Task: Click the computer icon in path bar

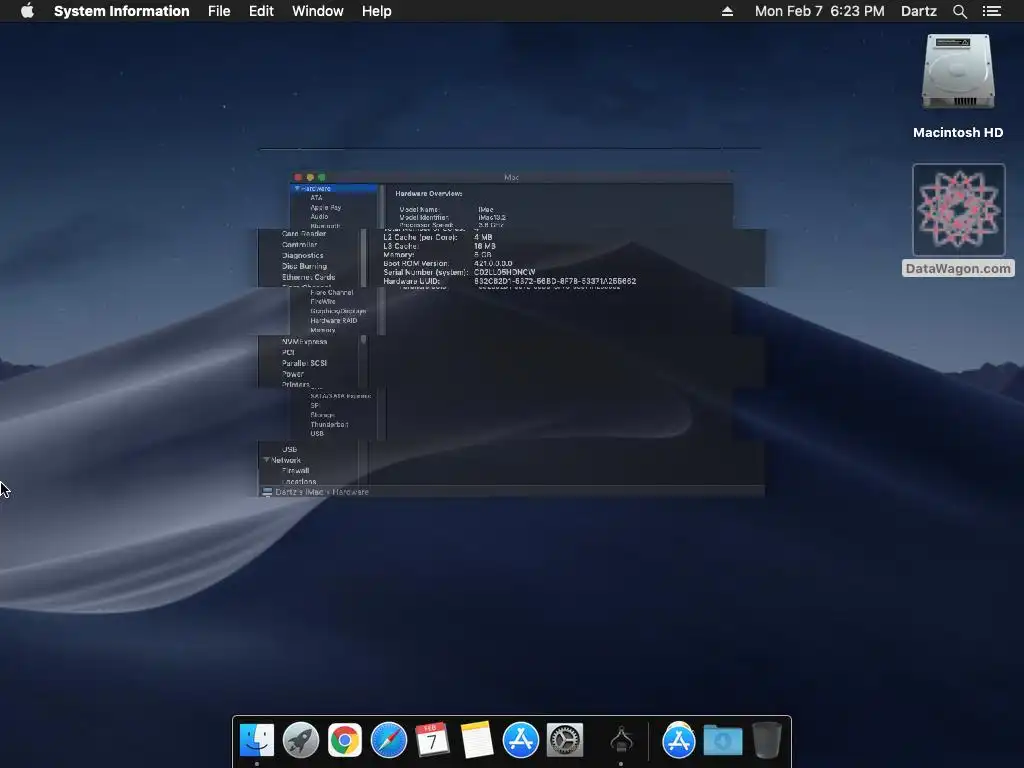Action: coord(267,492)
